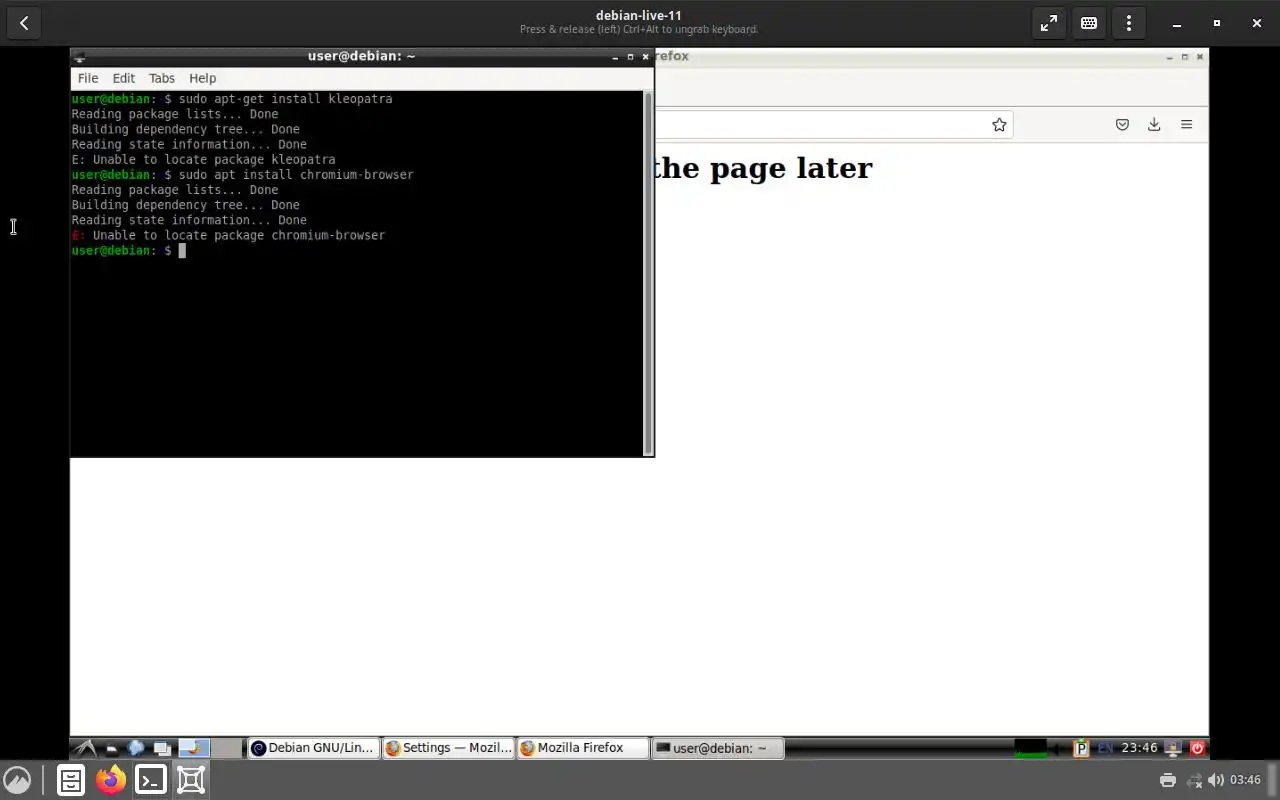Switch to Mozilla Firefox taskbar window
This screenshot has width=1280, height=800.
(582, 748)
